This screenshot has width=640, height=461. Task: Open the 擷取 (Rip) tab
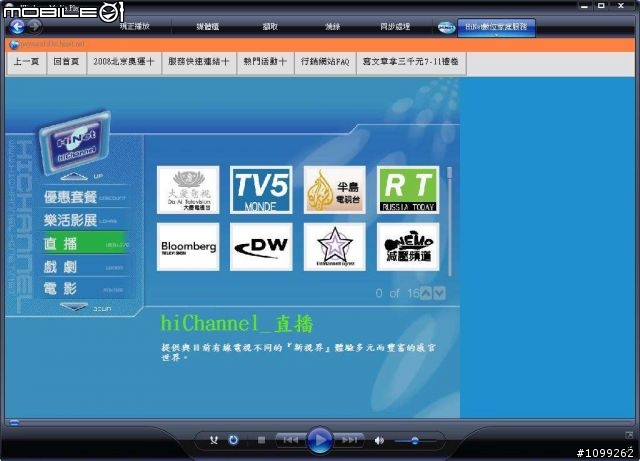point(270,27)
